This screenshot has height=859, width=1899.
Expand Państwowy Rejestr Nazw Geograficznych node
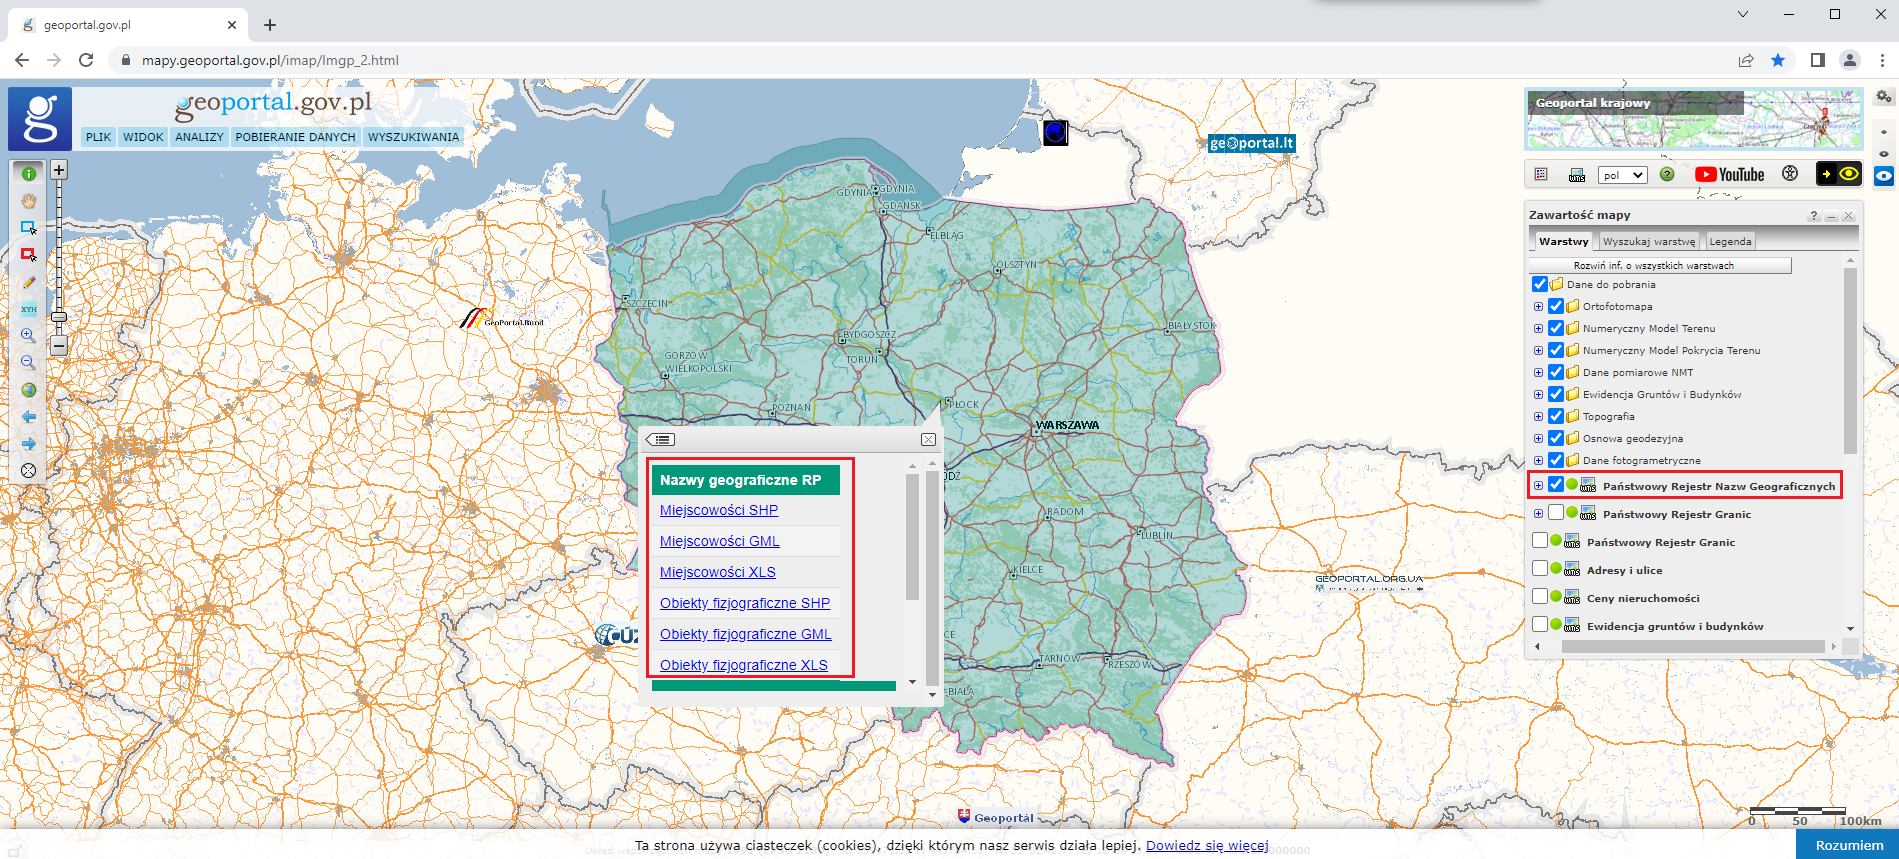(x=1538, y=486)
